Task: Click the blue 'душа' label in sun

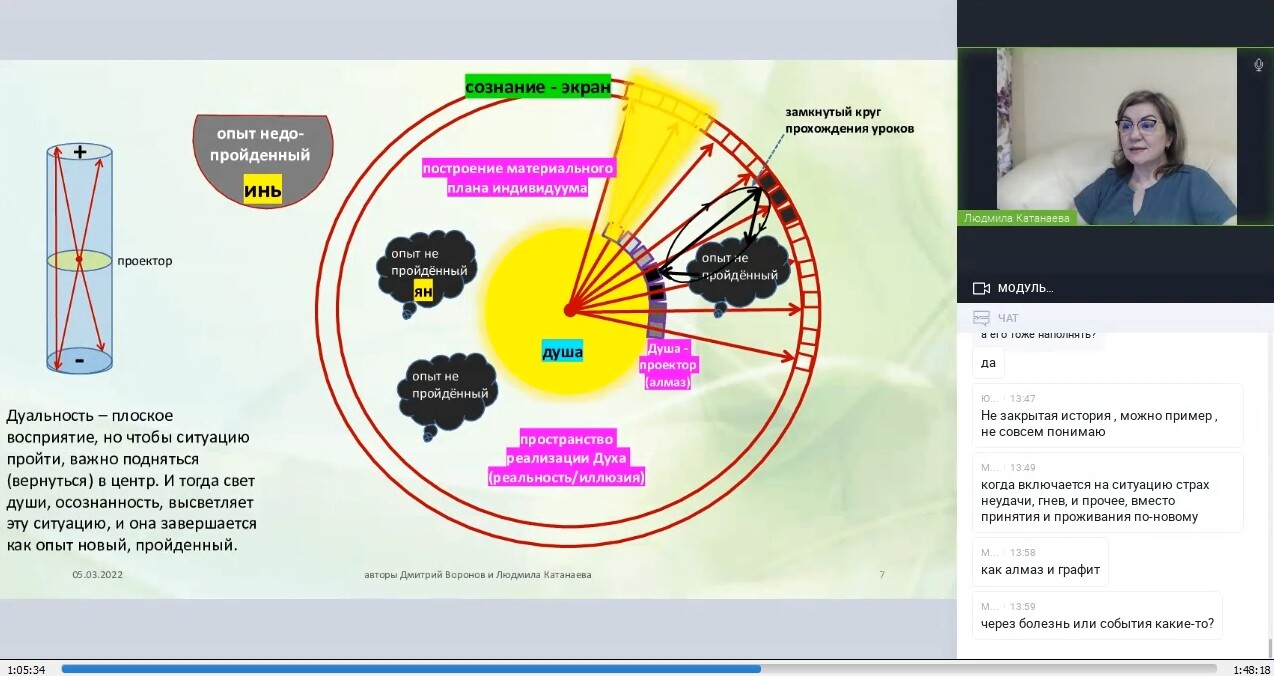Action: tap(562, 352)
